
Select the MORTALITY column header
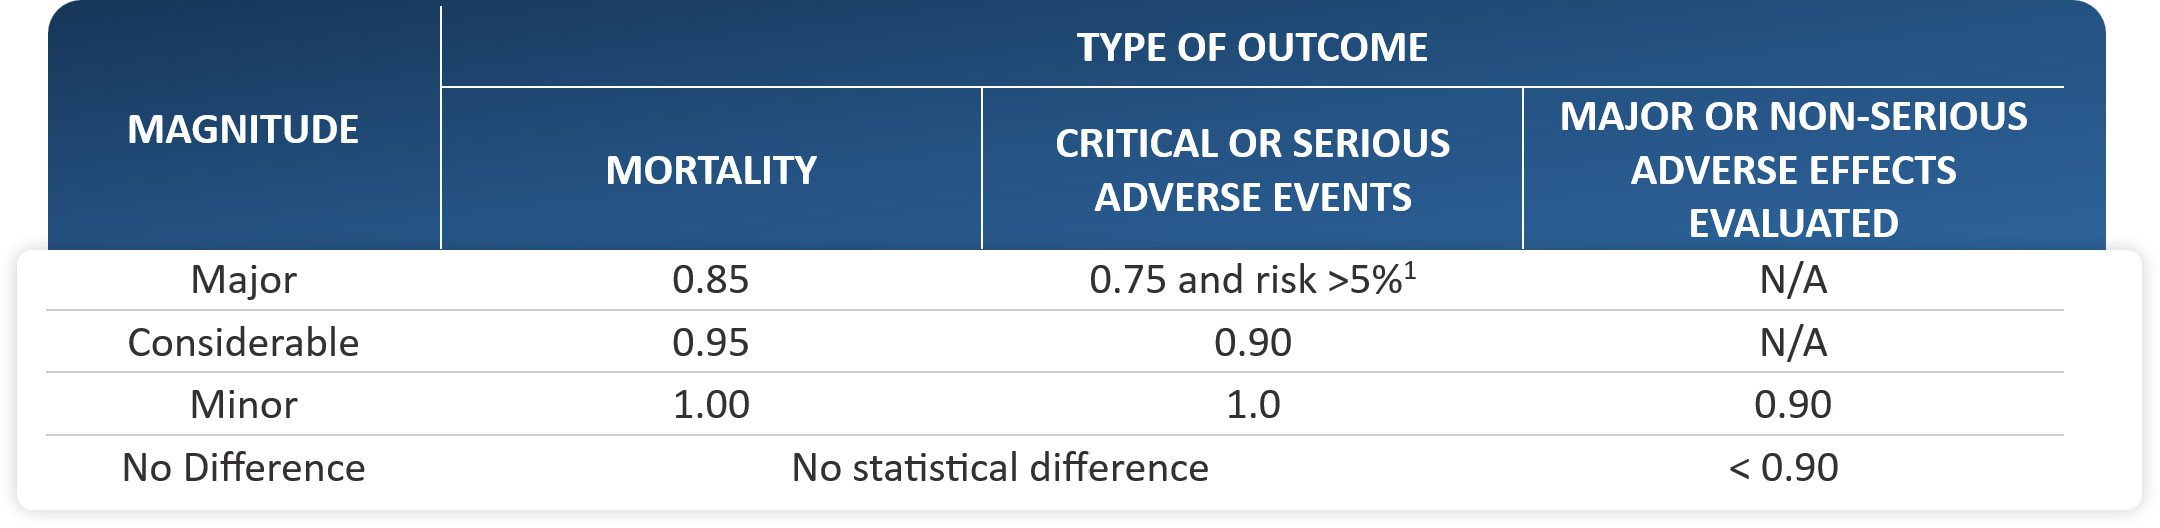(711, 171)
